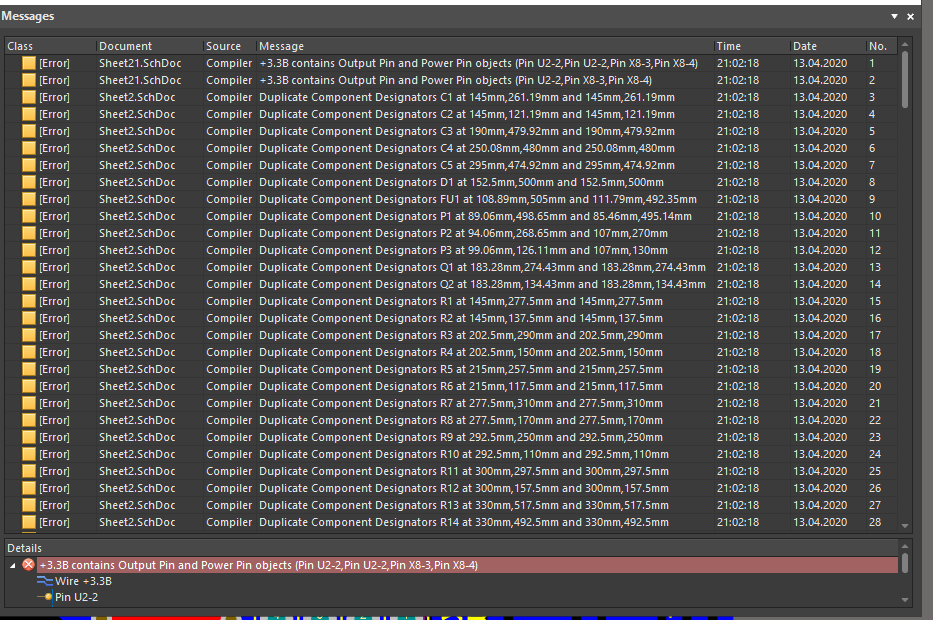The height and width of the screenshot is (620, 933).
Task: Click the [Error] label in row 28
Action: point(54,522)
